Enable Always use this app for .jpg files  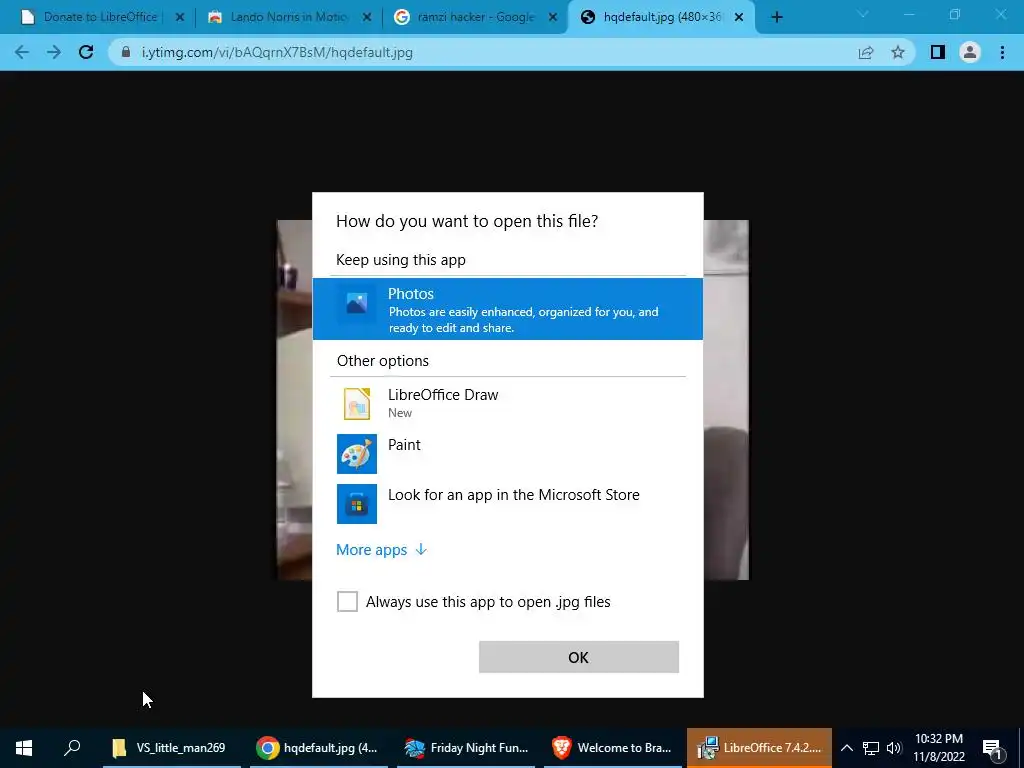(x=347, y=601)
